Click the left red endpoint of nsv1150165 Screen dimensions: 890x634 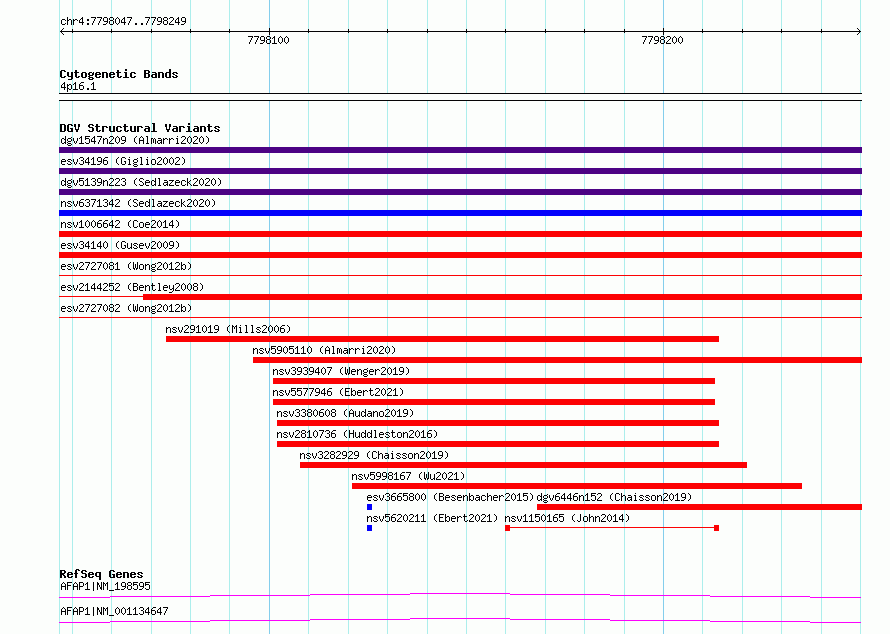(x=507, y=528)
